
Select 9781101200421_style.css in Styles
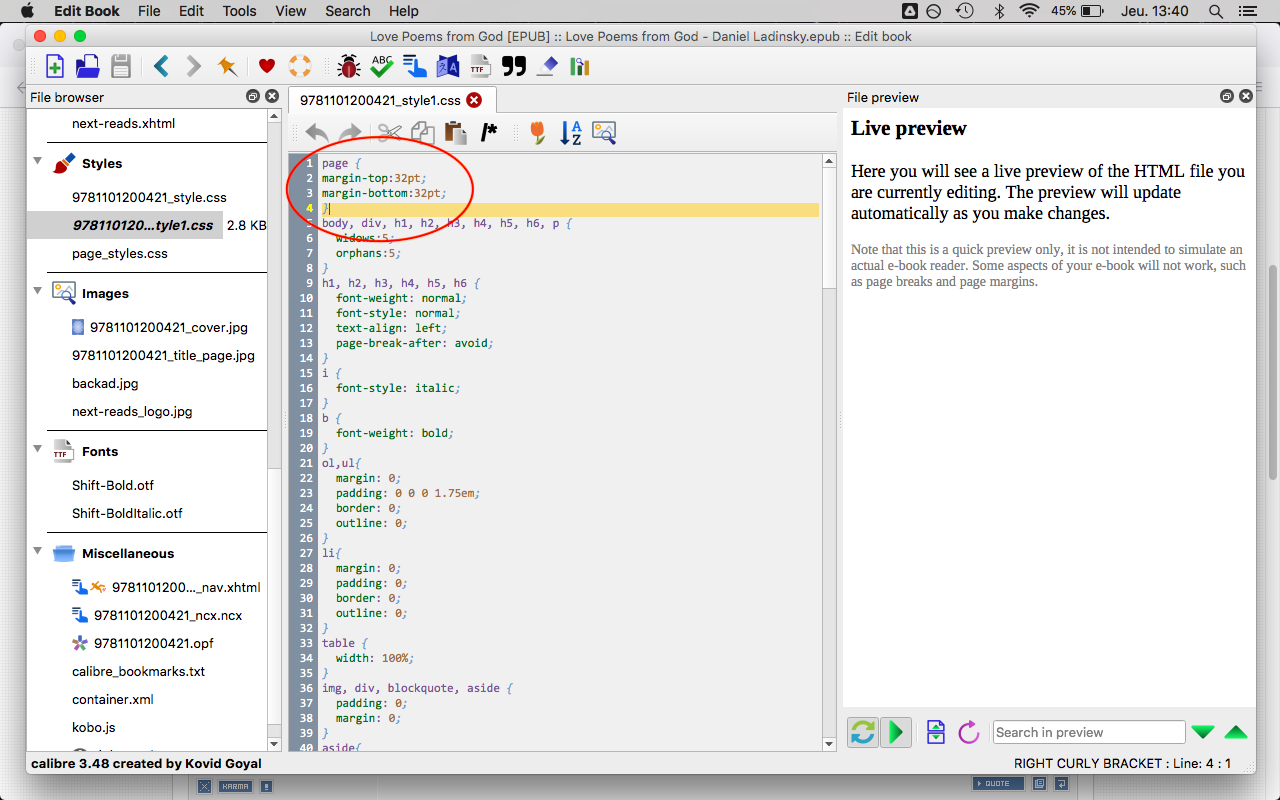[149, 197]
